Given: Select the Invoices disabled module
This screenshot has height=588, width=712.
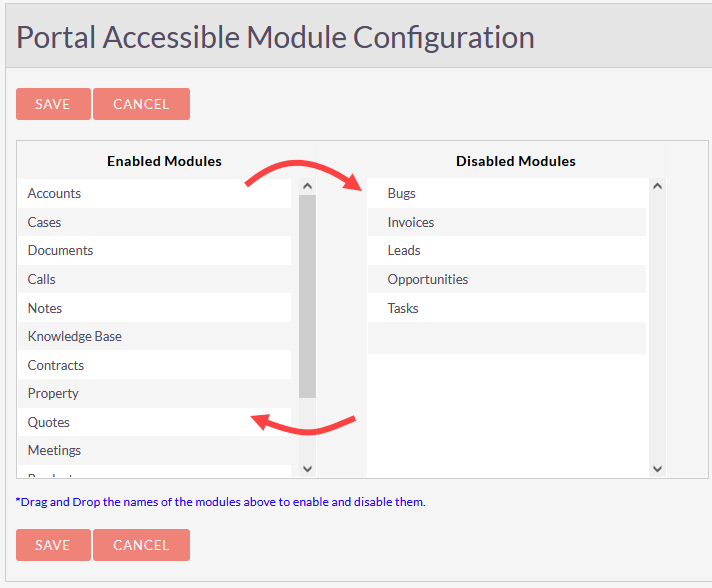Looking at the screenshot, I should coord(411,222).
